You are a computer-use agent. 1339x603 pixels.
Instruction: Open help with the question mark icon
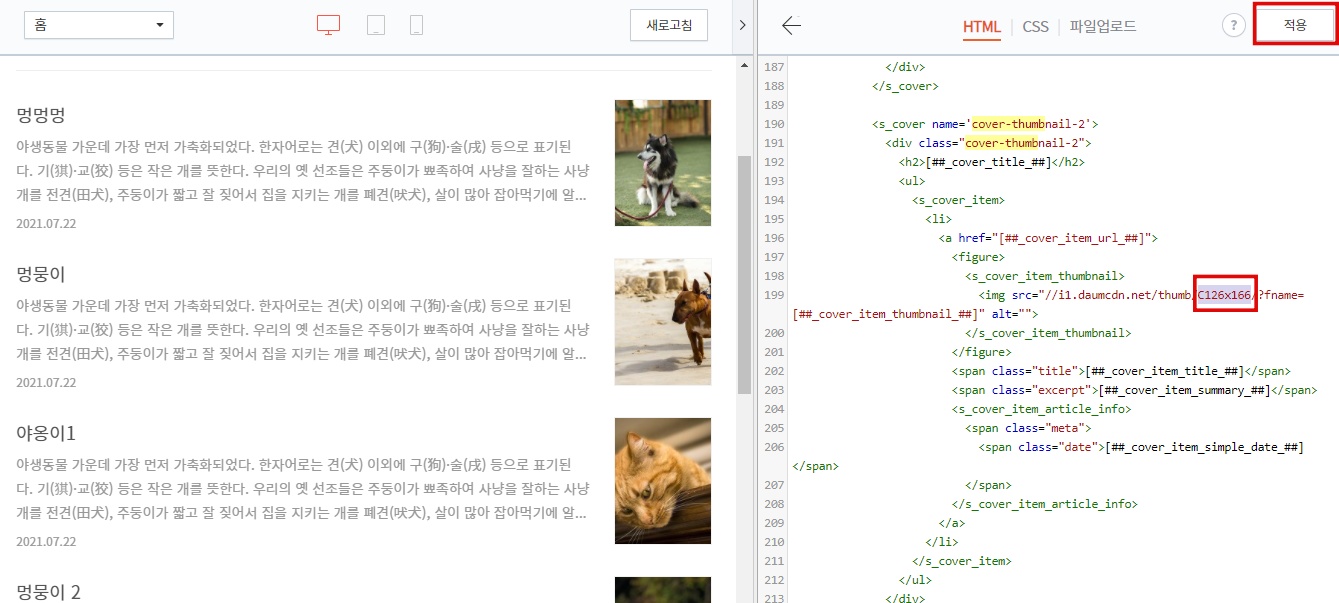tap(1234, 26)
